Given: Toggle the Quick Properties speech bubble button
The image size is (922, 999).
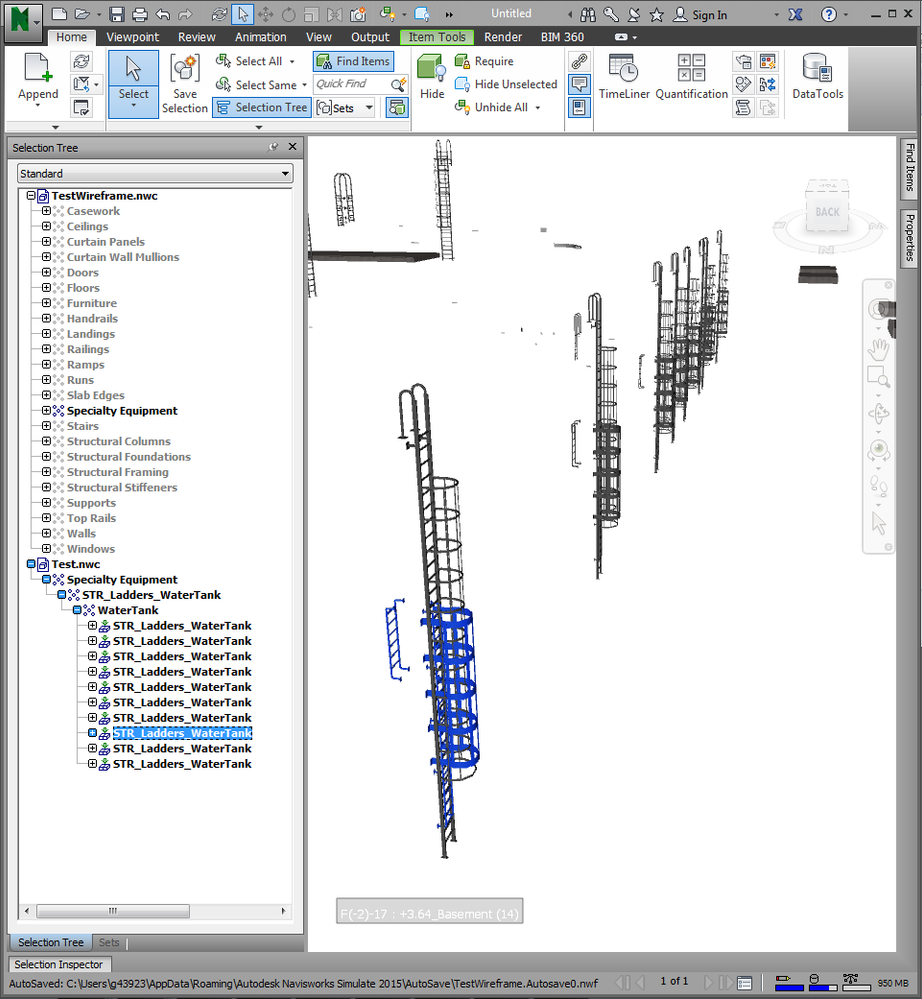Looking at the screenshot, I should [x=579, y=84].
